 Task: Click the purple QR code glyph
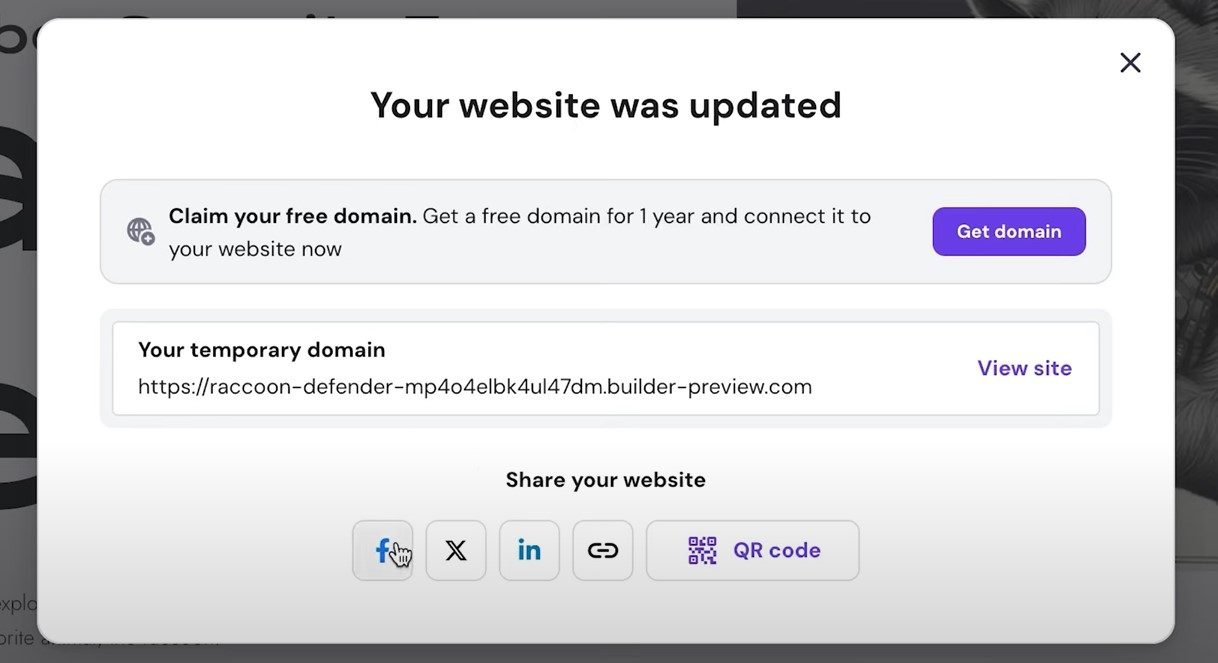tap(702, 550)
